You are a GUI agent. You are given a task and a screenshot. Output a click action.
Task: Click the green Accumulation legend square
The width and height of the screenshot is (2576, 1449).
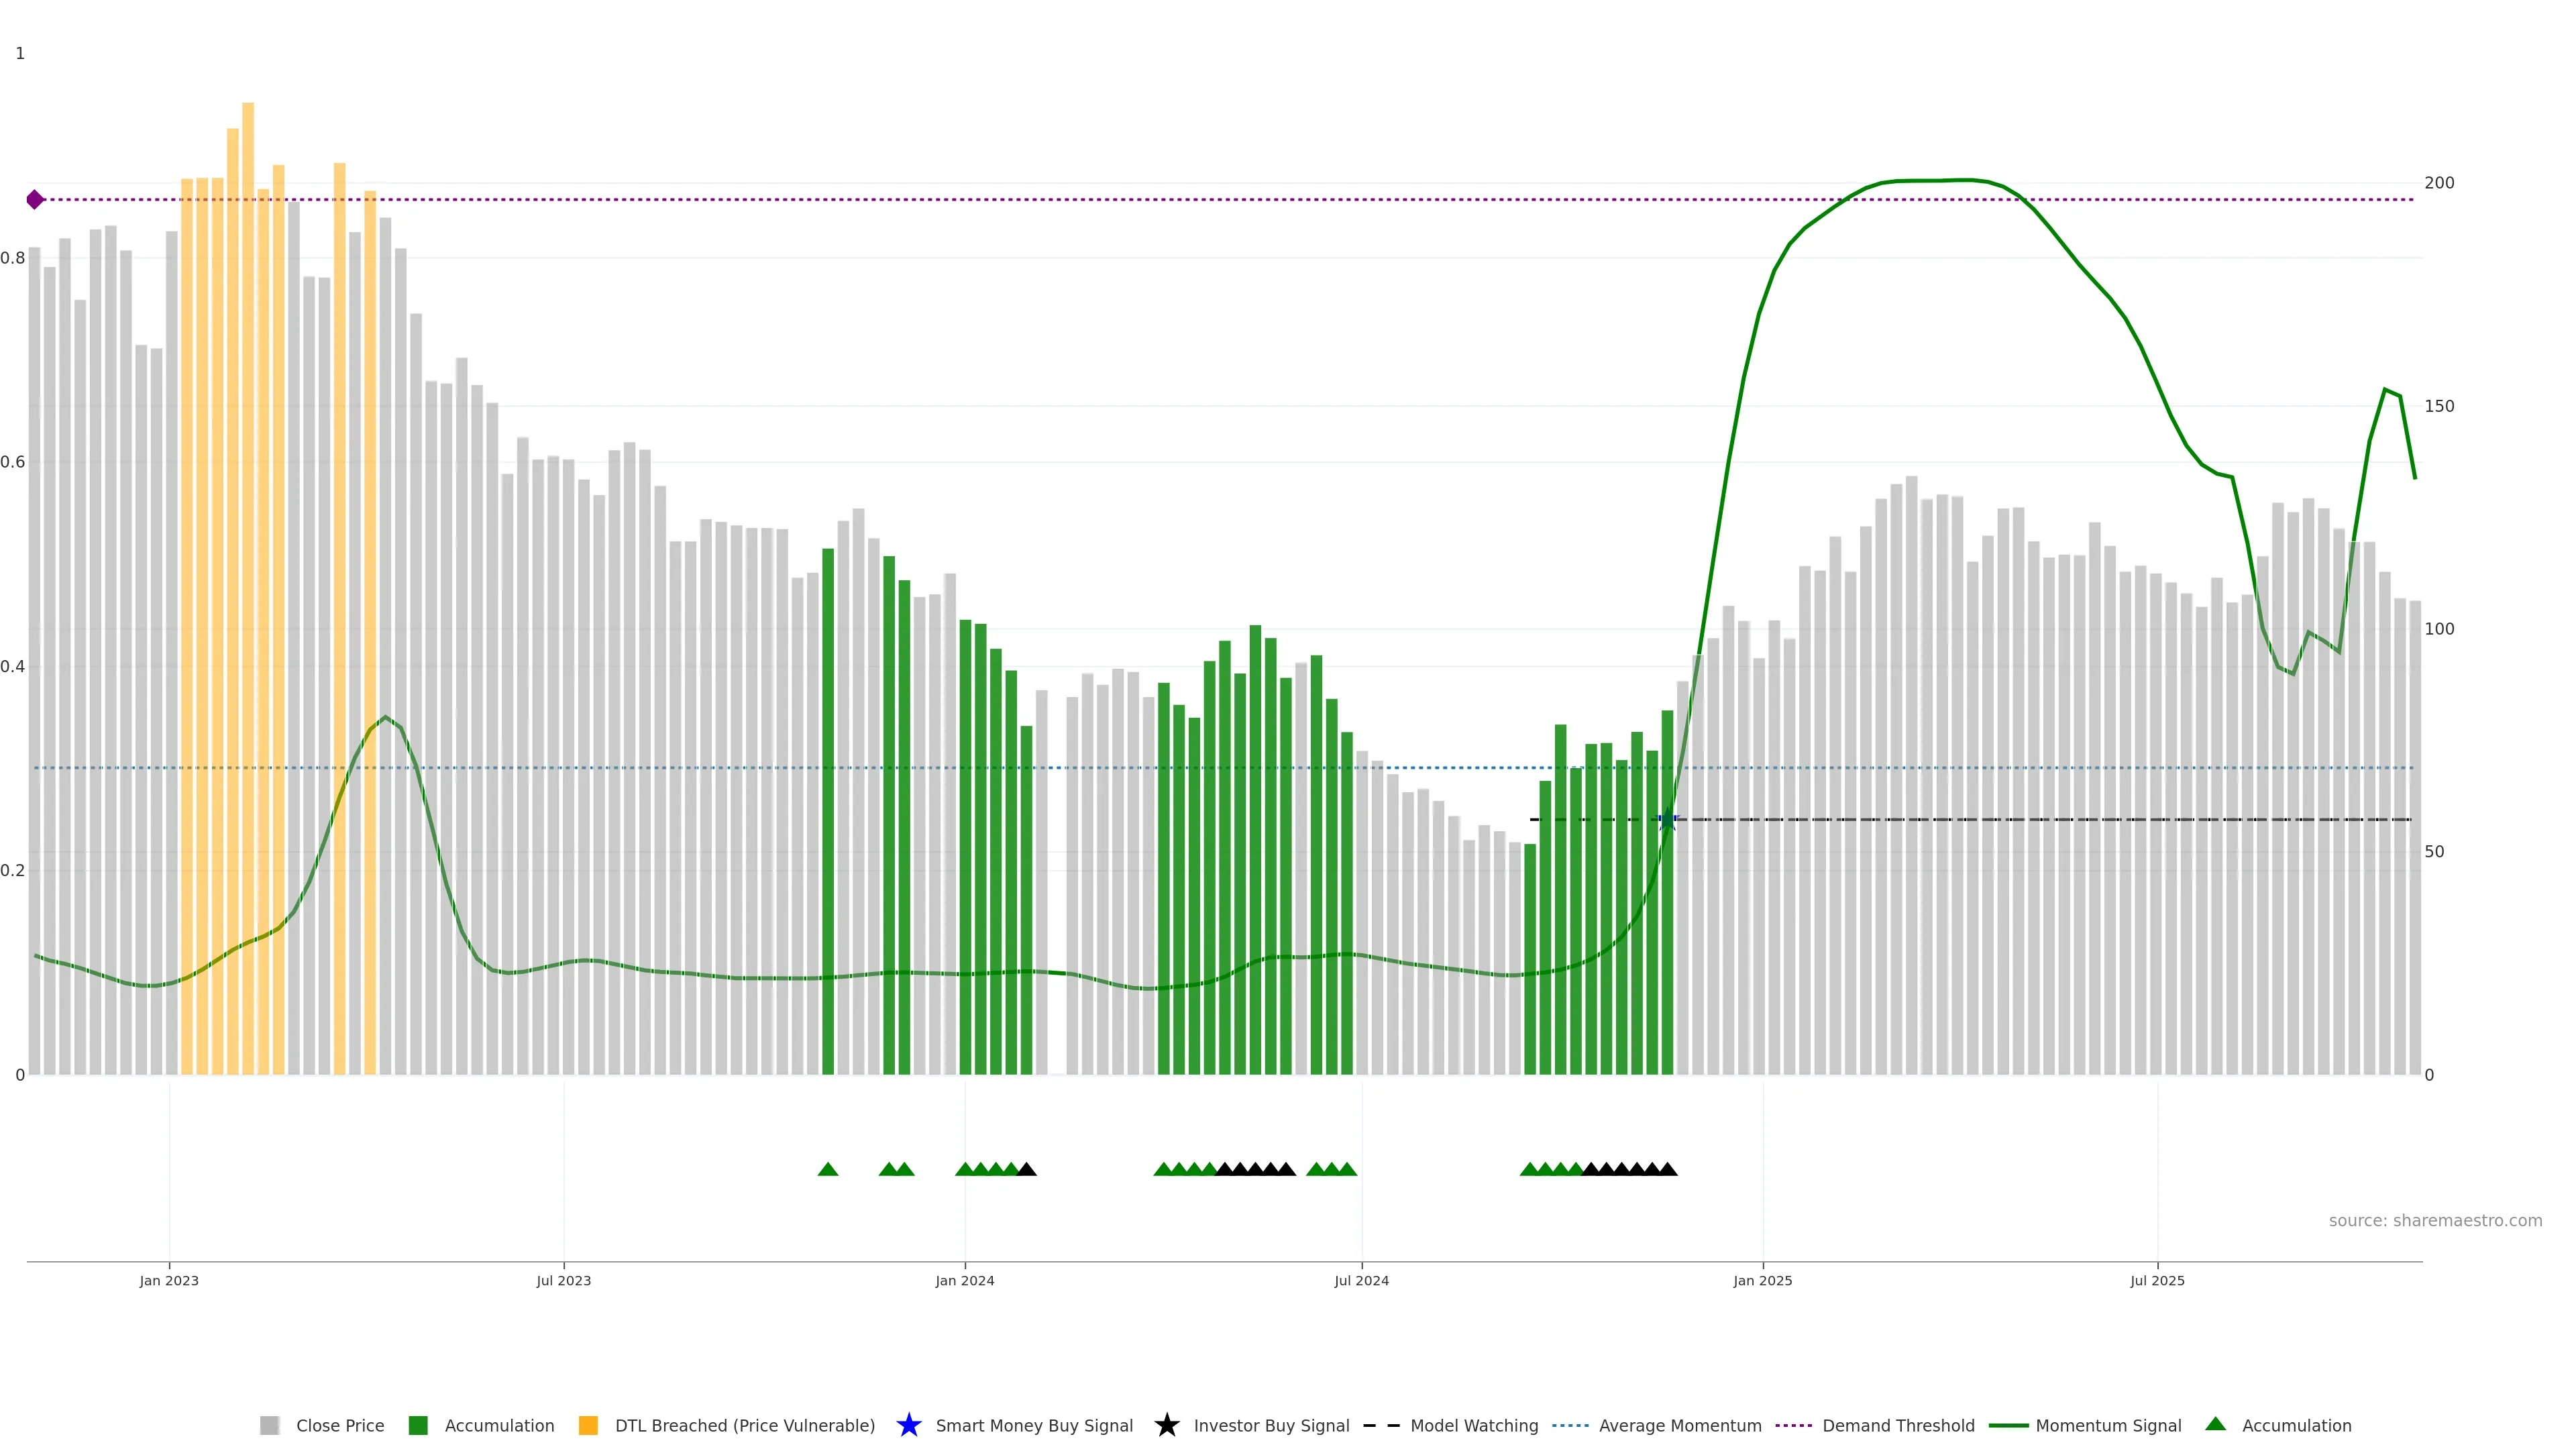[x=418, y=1425]
